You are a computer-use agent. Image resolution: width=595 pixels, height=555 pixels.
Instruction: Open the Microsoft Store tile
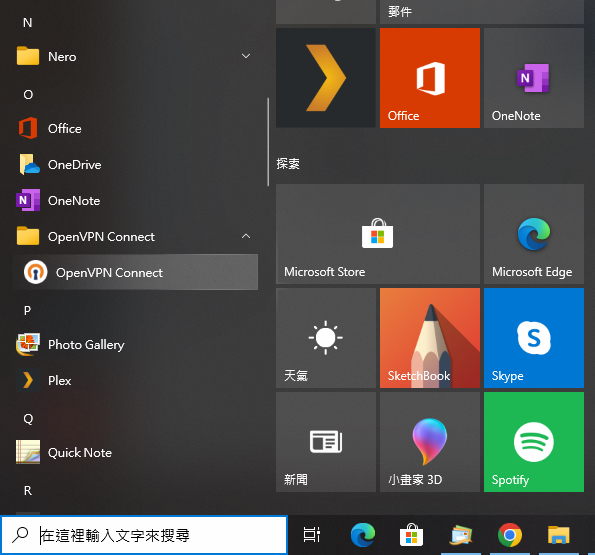(378, 234)
